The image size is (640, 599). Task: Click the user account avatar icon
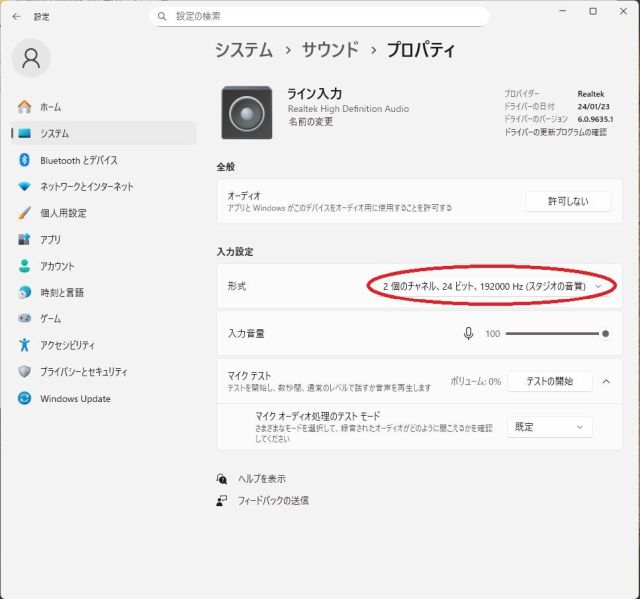click(31, 58)
